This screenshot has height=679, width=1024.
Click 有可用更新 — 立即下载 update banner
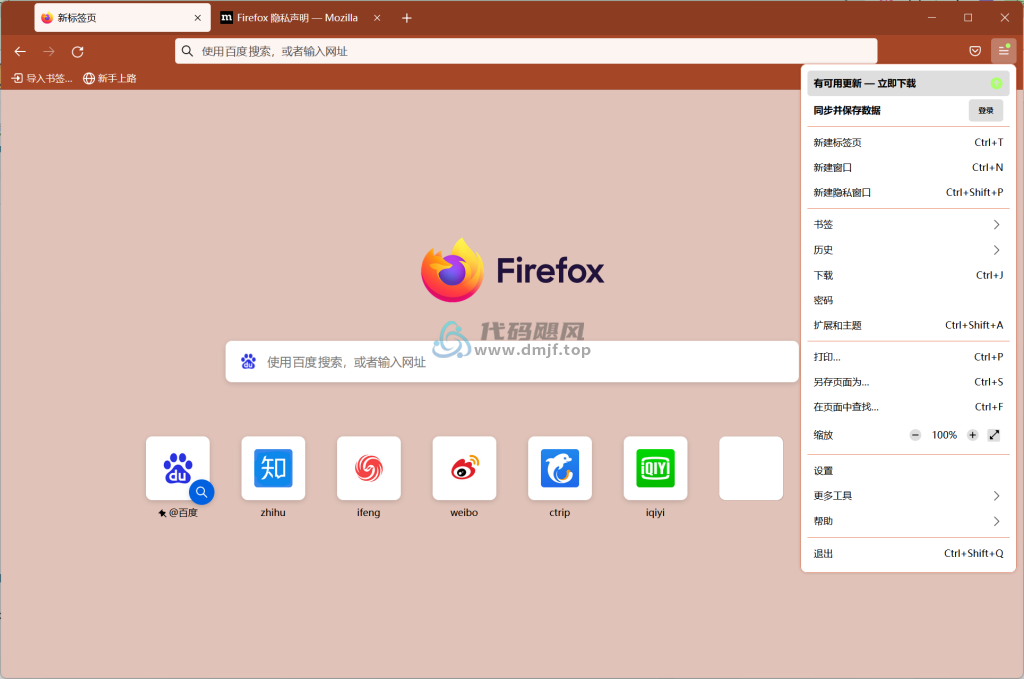coord(908,83)
